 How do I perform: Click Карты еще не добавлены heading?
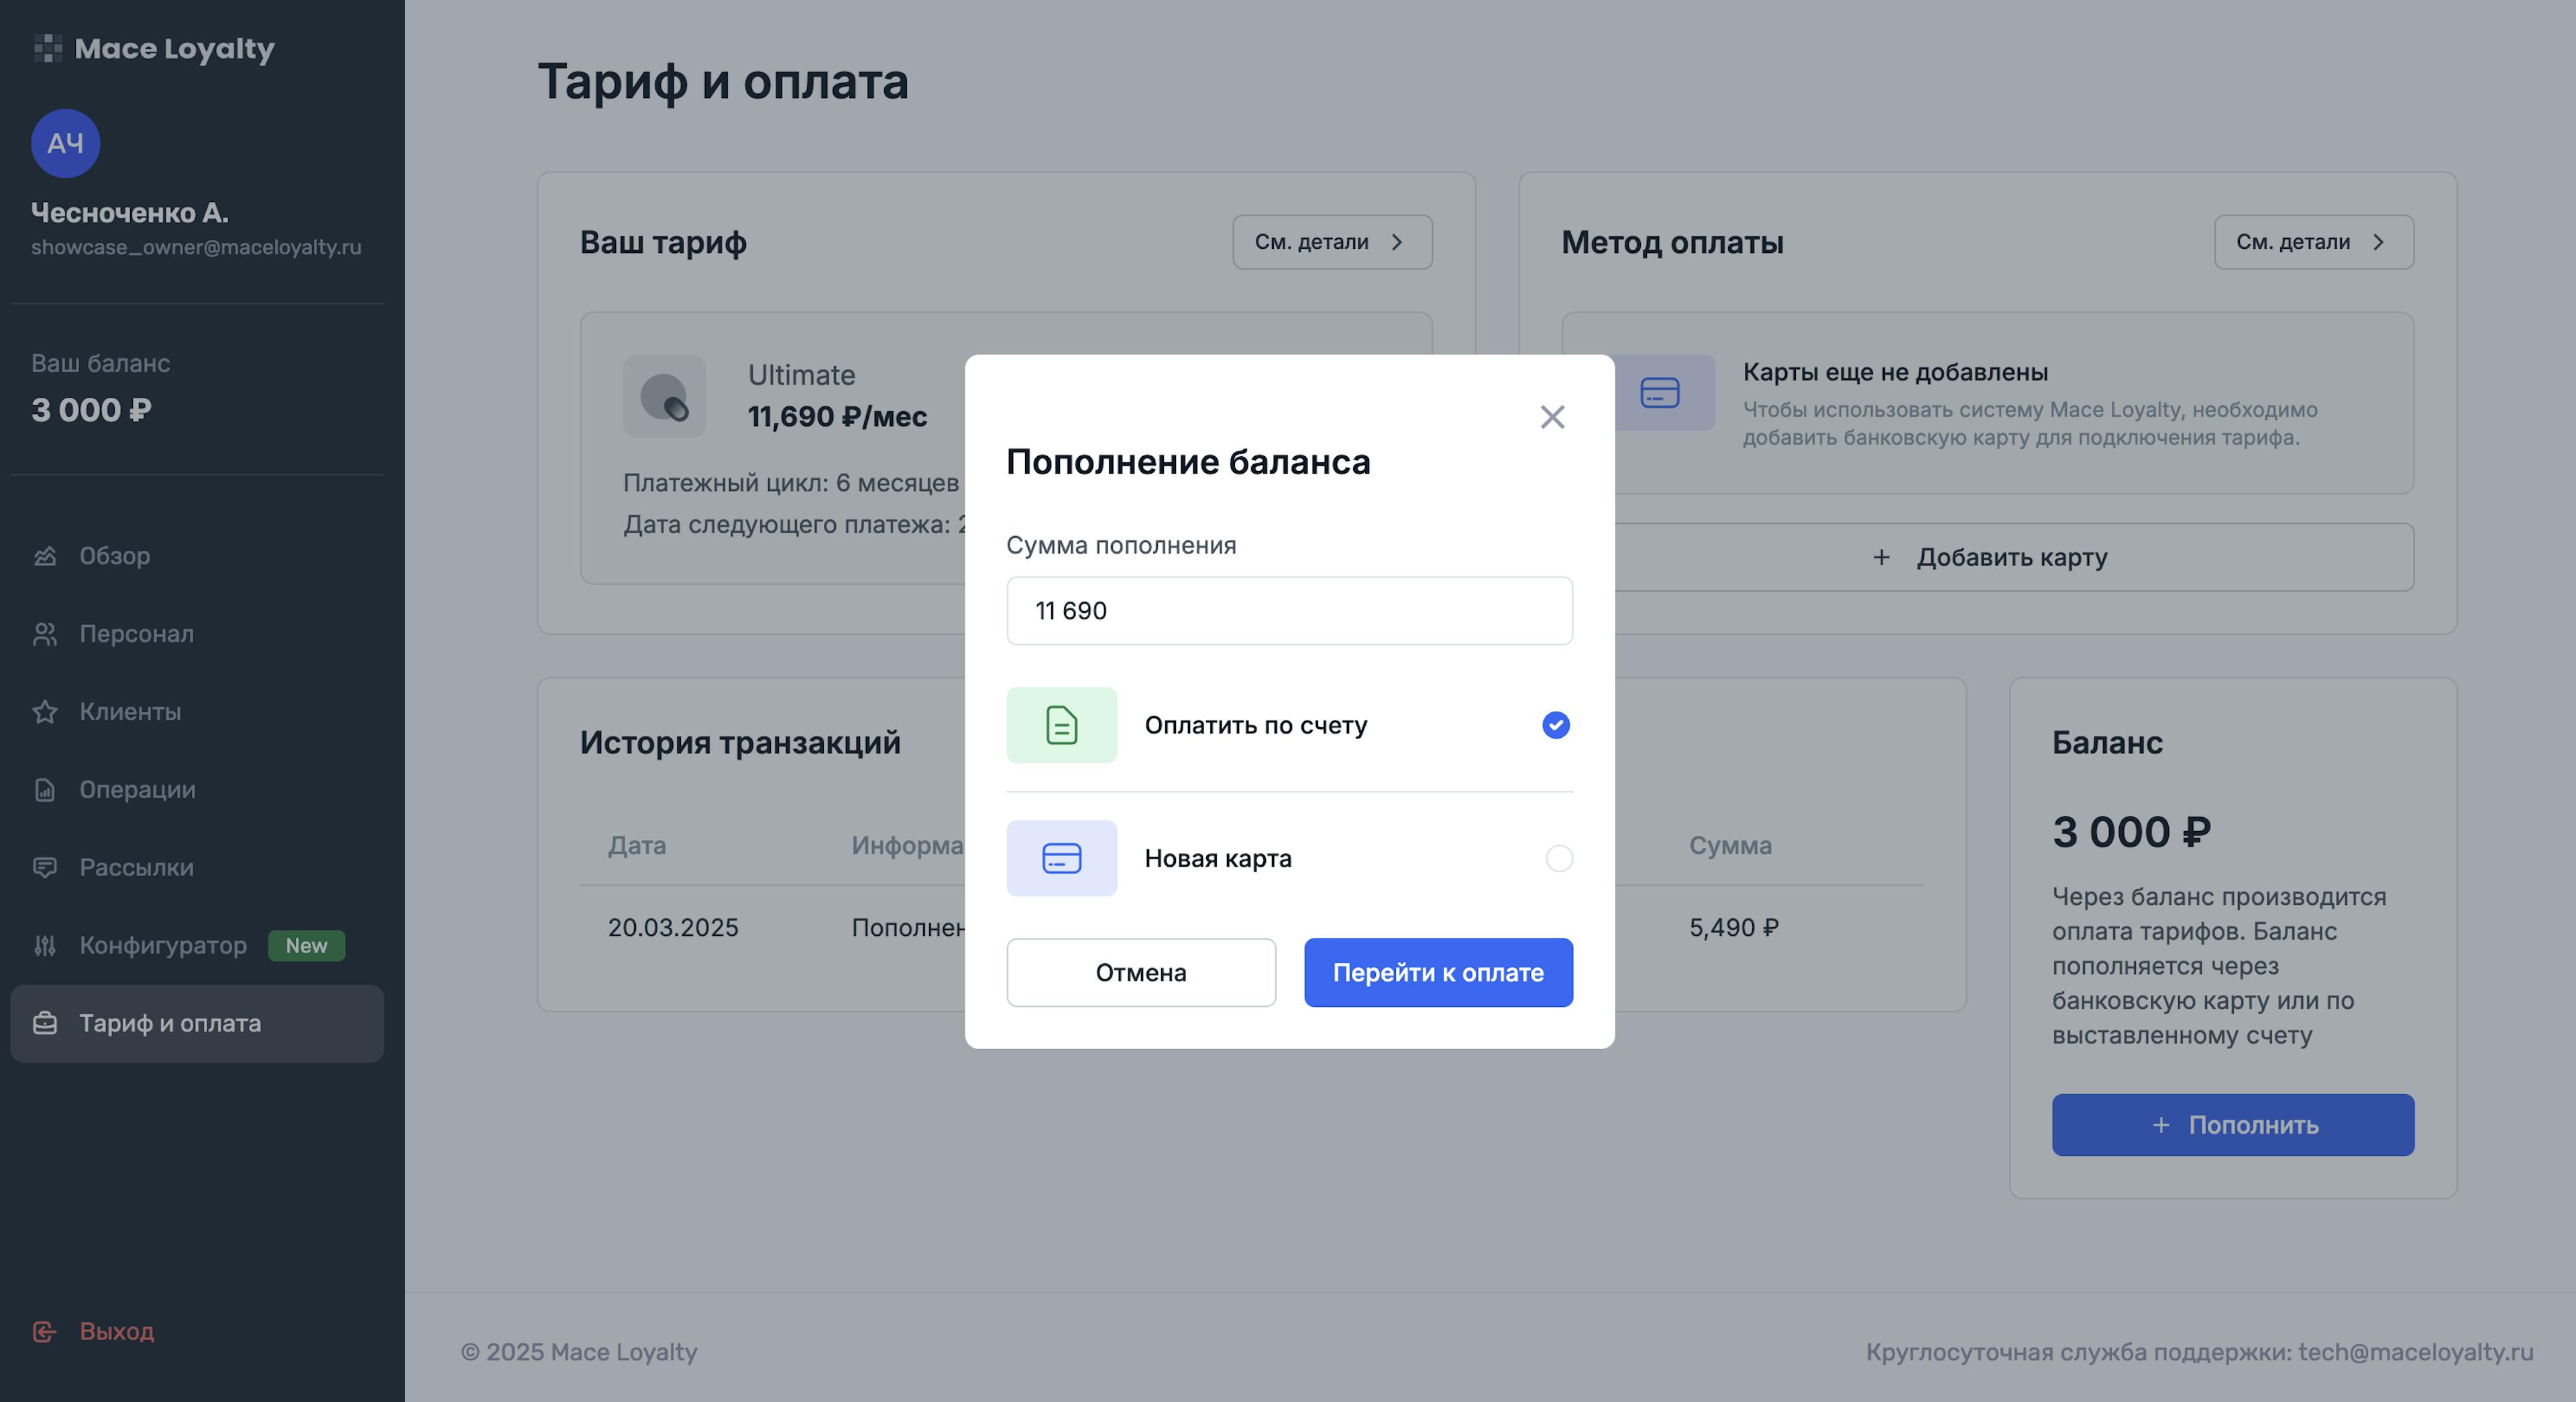click(1895, 372)
